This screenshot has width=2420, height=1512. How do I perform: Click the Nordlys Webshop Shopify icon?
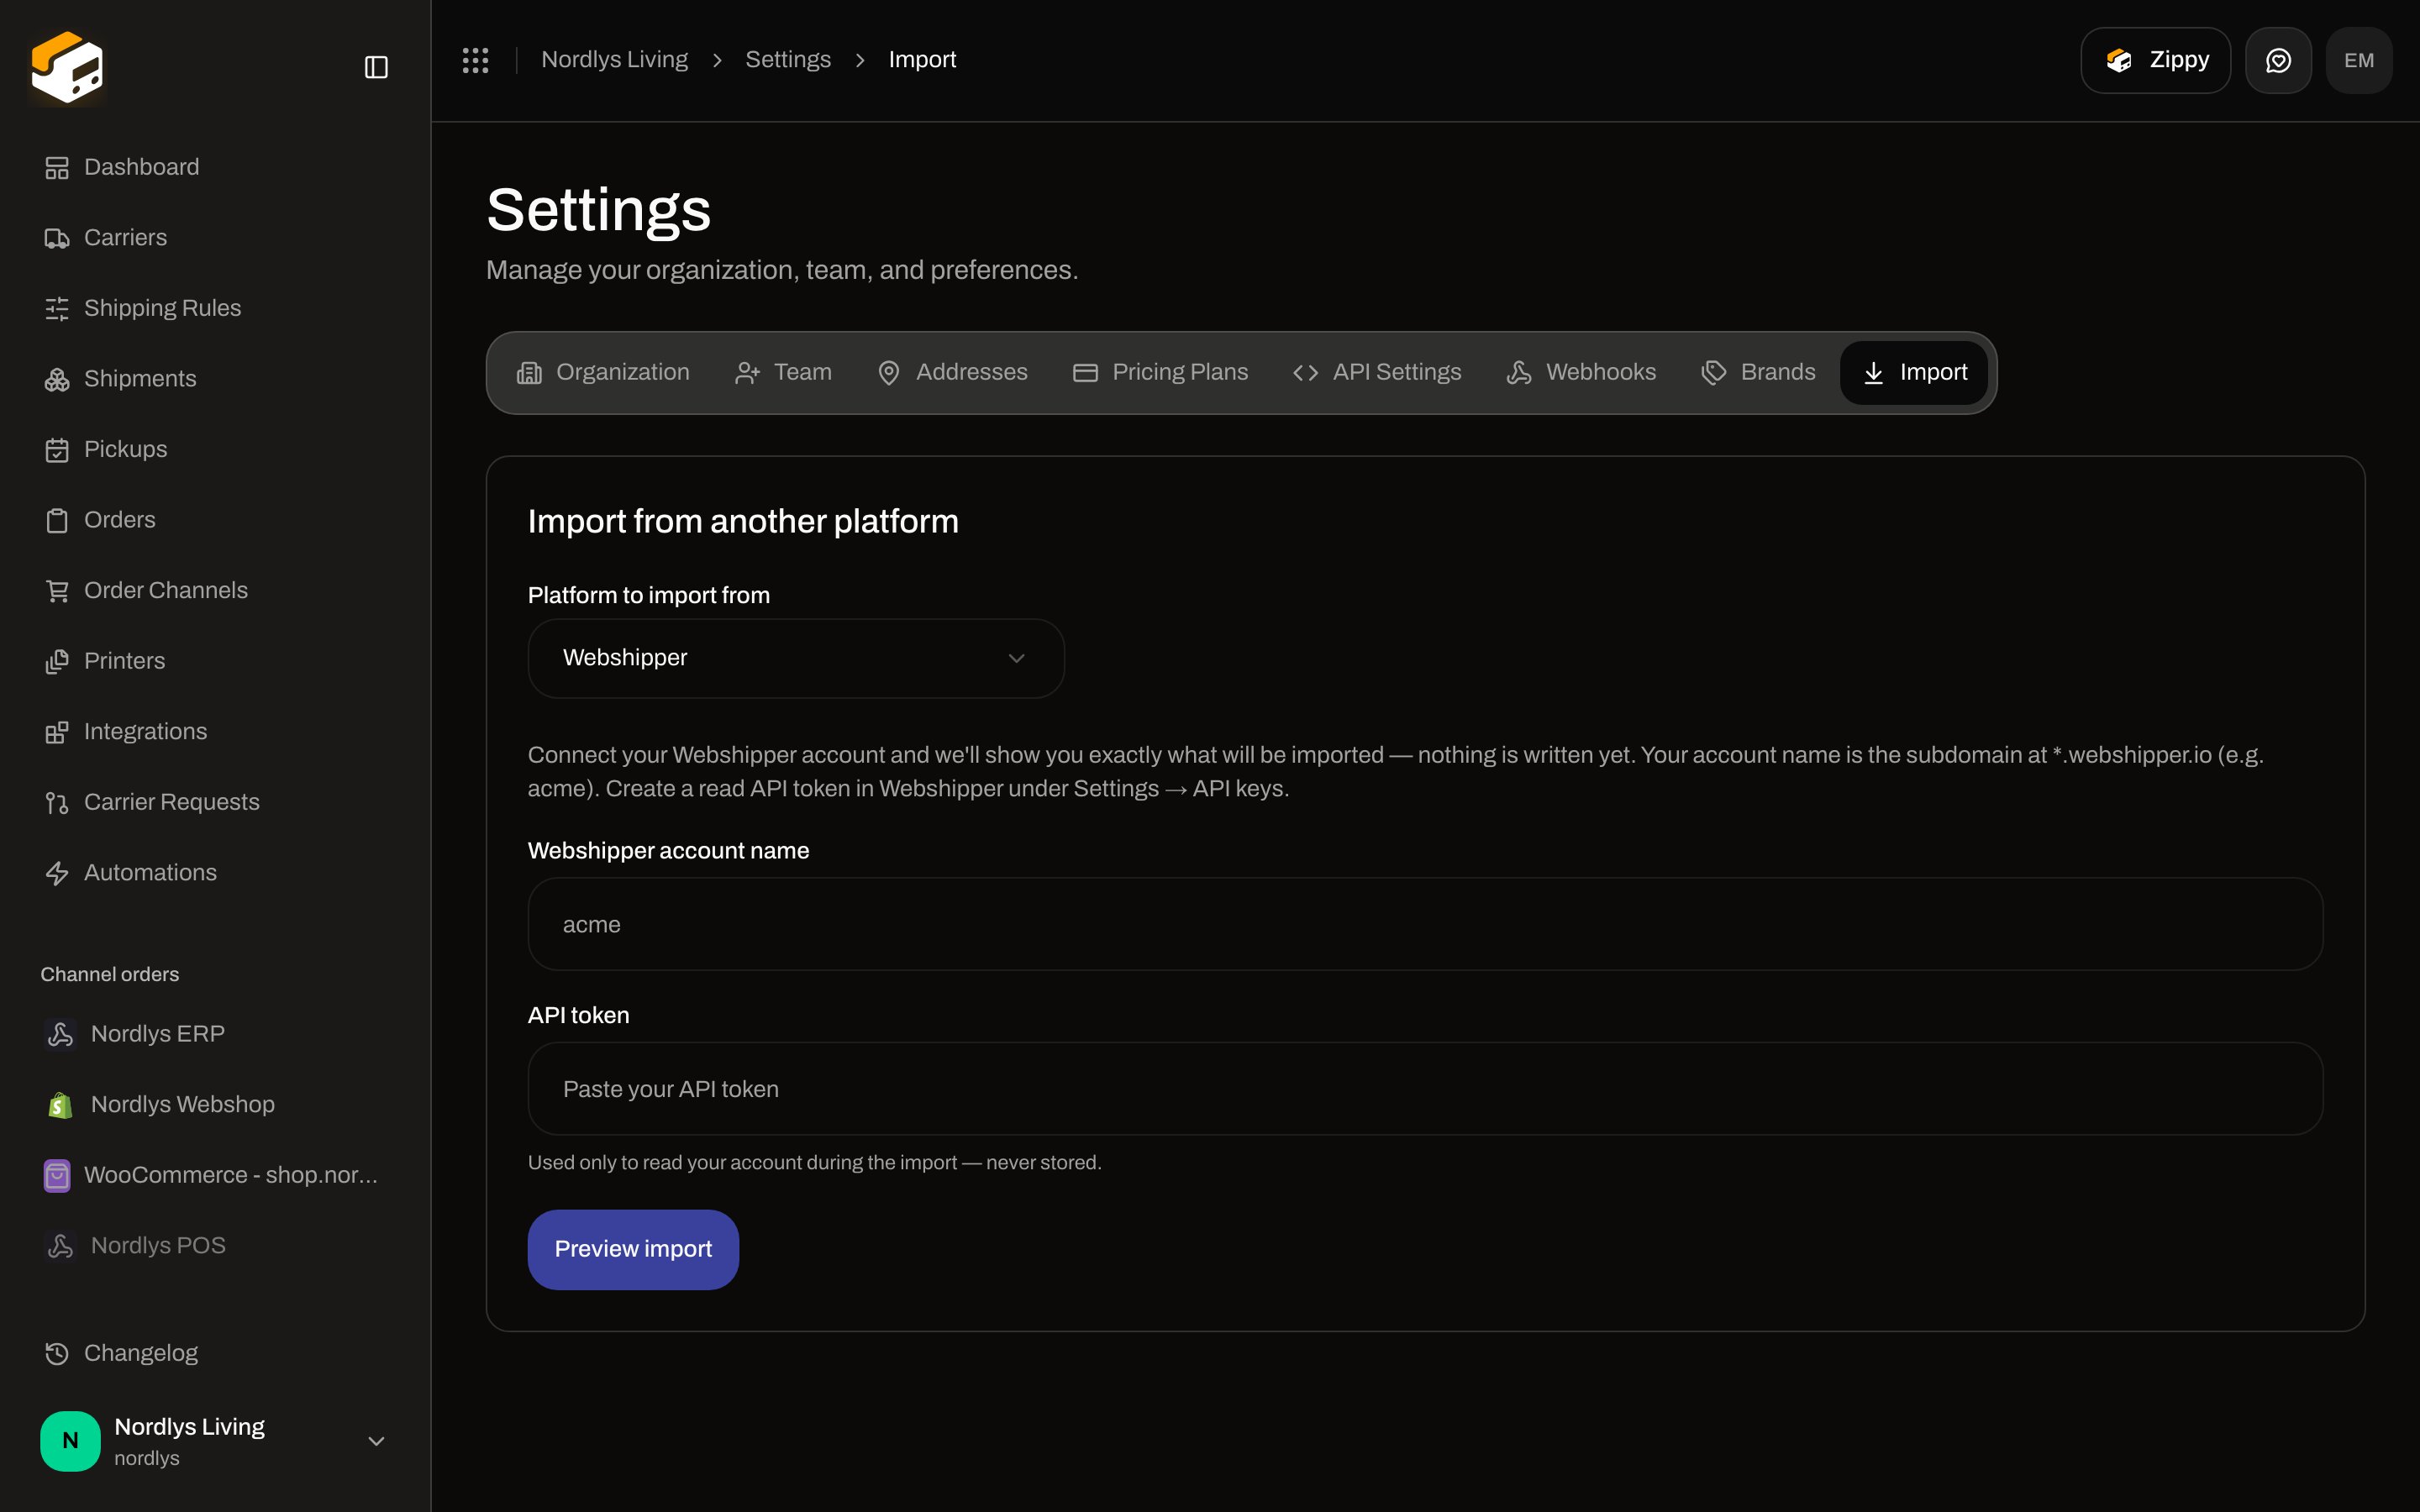click(60, 1105)
